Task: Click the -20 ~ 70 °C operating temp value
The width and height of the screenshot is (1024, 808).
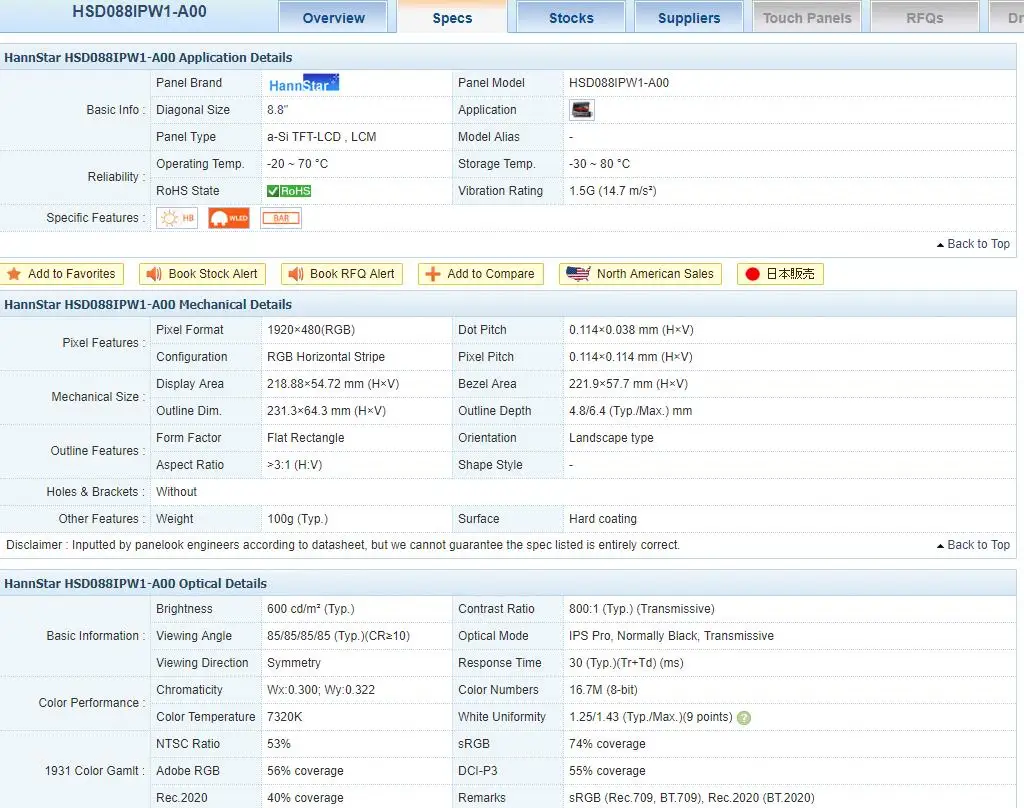Action: (297, 164)
